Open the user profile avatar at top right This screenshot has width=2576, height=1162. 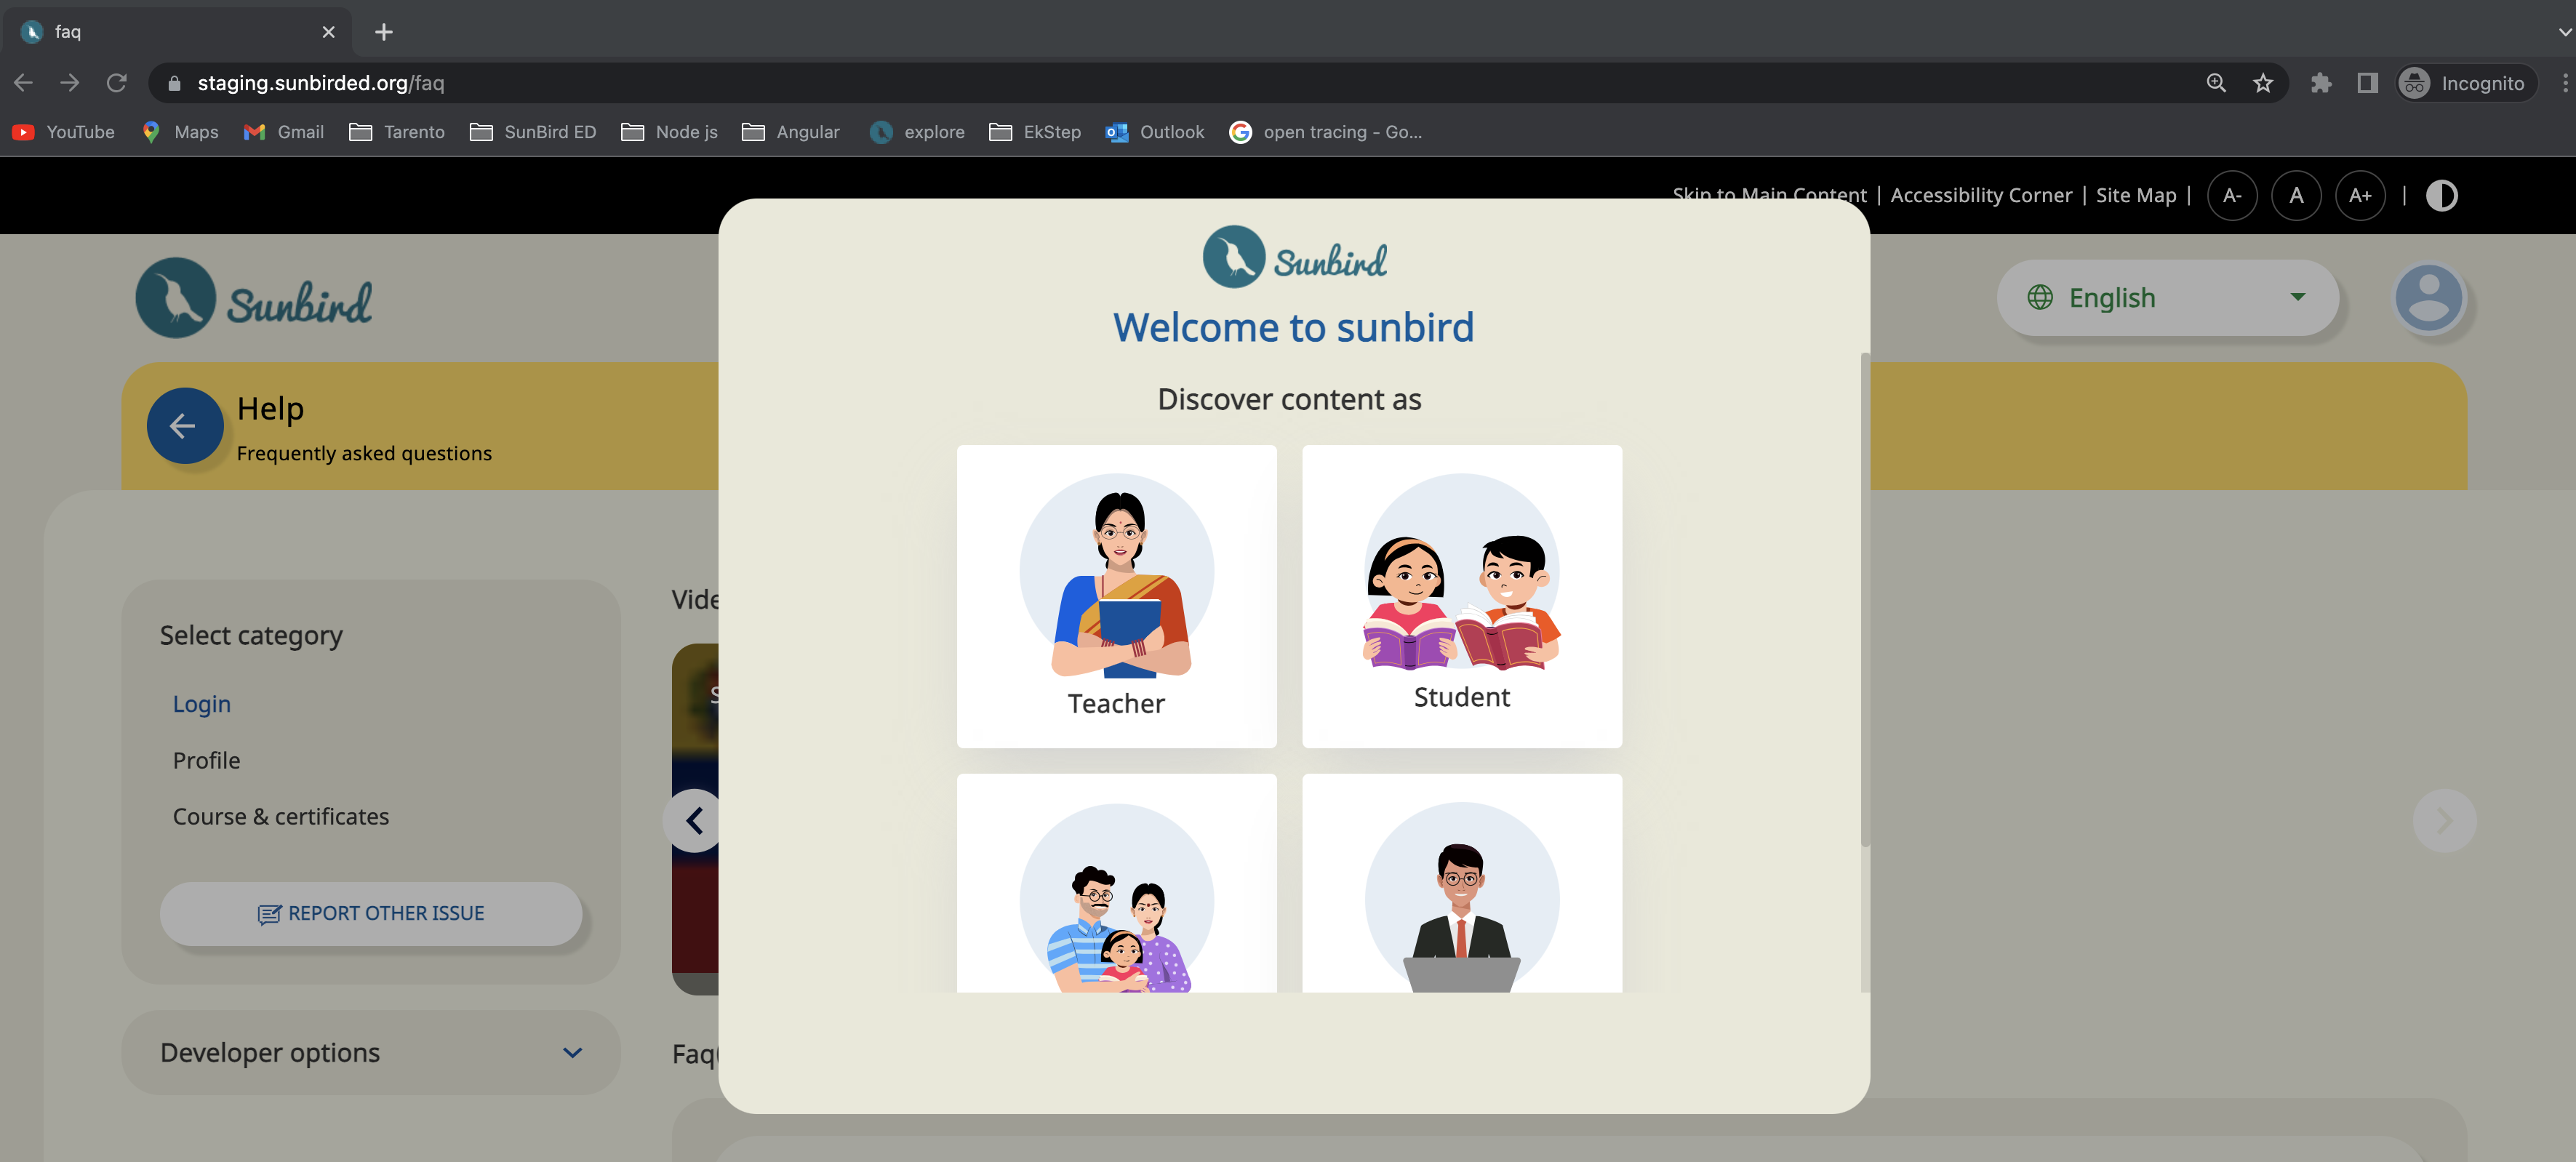pyautogui.click(x=2429, y=297)
